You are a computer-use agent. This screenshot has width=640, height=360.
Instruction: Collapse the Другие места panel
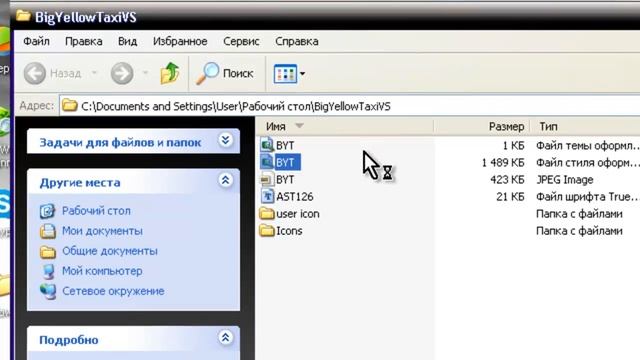(225, 180)
